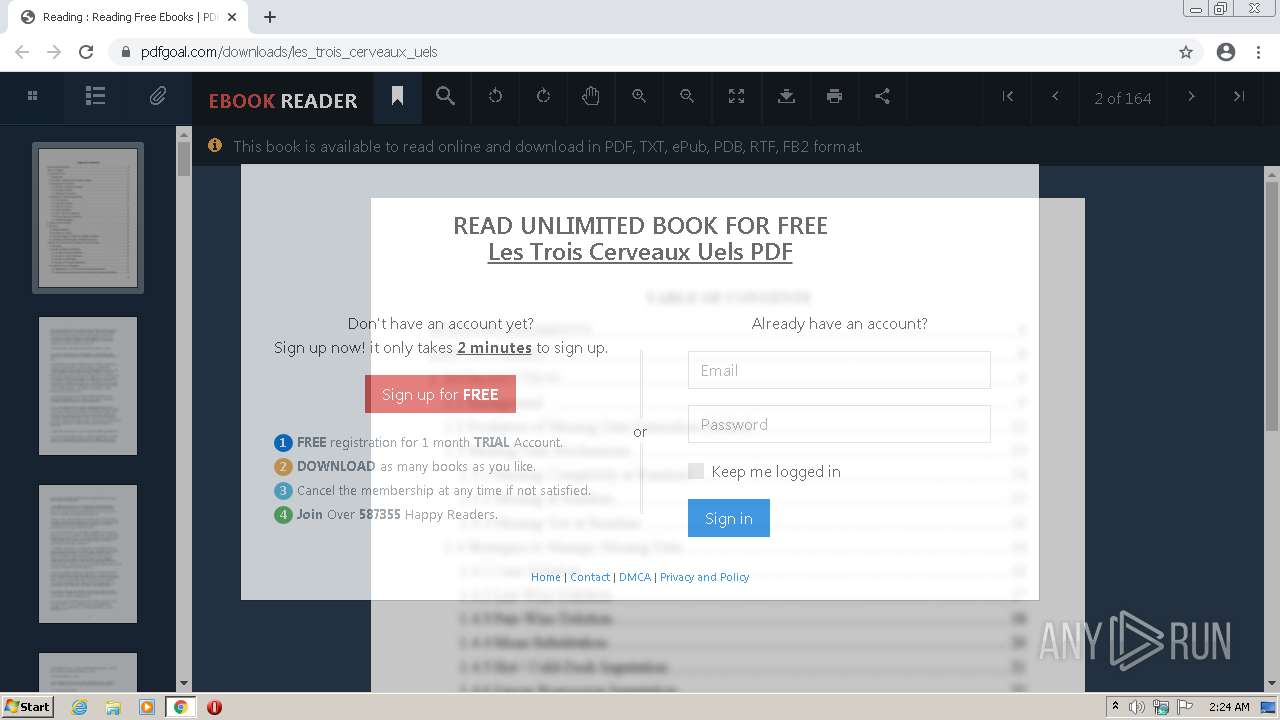
Task: Jump to the last page
Action: pyautogui.click(x=1239, y=96)
